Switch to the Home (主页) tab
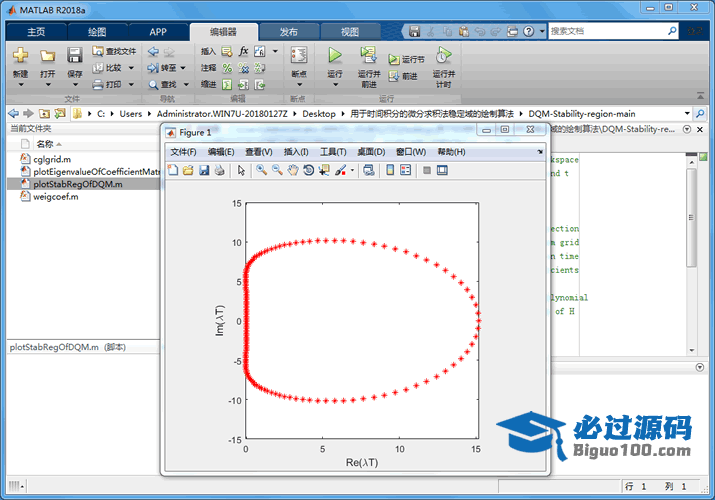The height and width of the screenshot is (500, 715). tap(36, 32)
